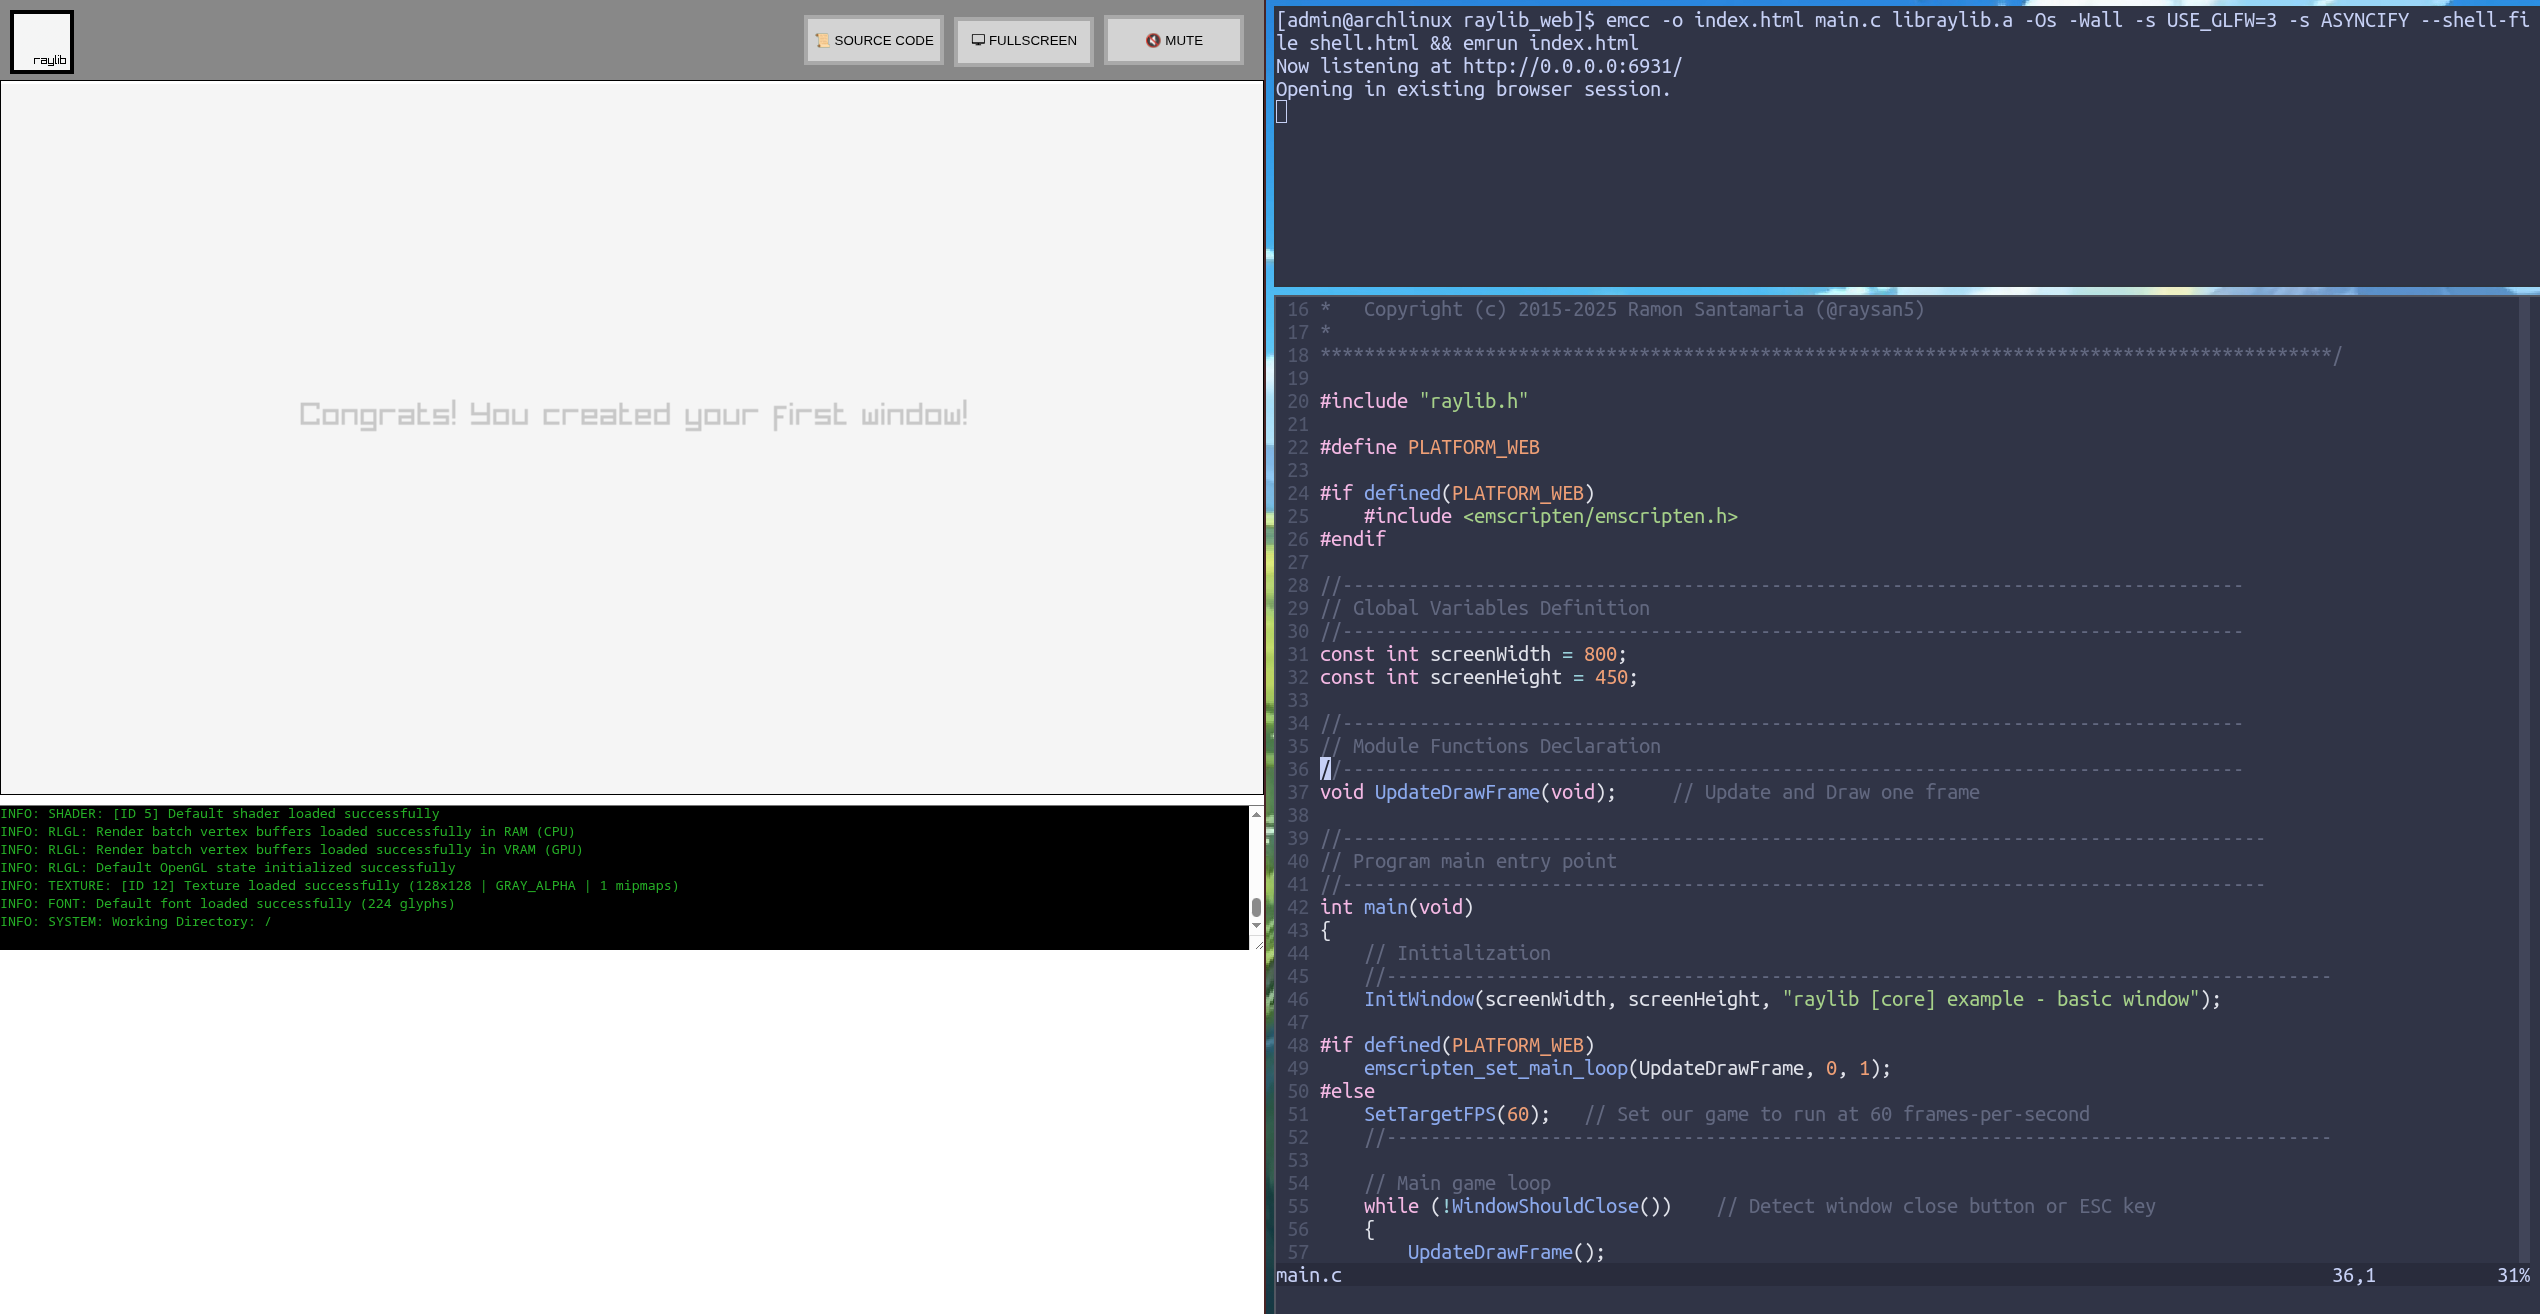Click the InitWindow call in the editor
Screen dimensions: 2540x1314
pyautogui.click(x=1418, y=999)
